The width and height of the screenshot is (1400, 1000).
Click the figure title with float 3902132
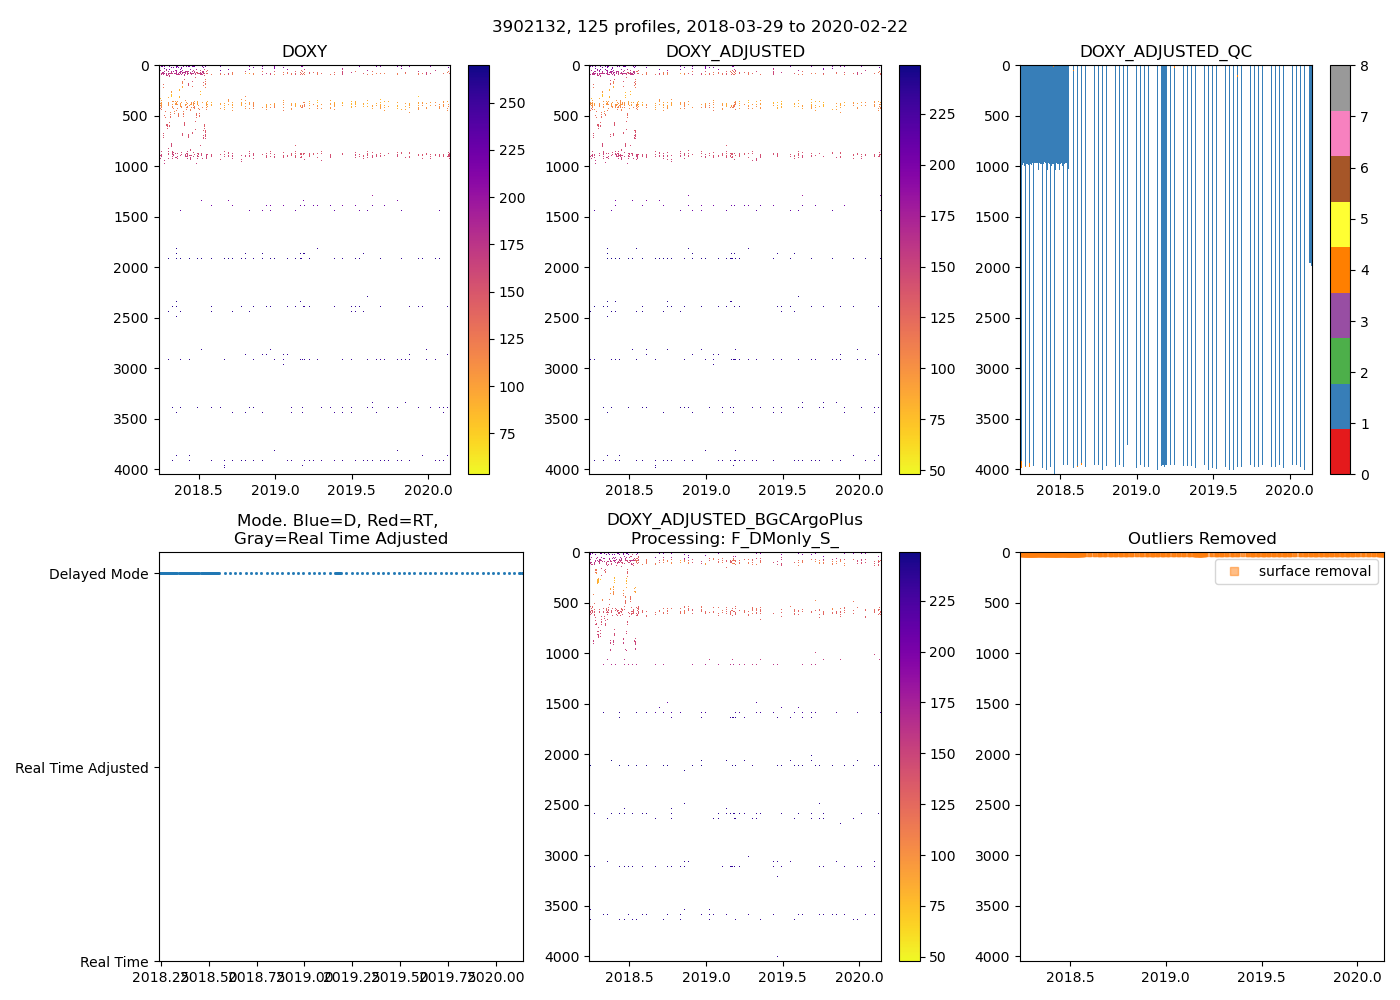(699, 27)
